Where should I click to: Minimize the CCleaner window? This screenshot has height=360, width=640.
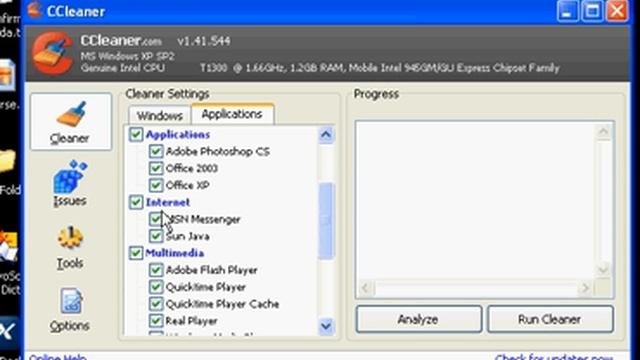coord(567,11)
